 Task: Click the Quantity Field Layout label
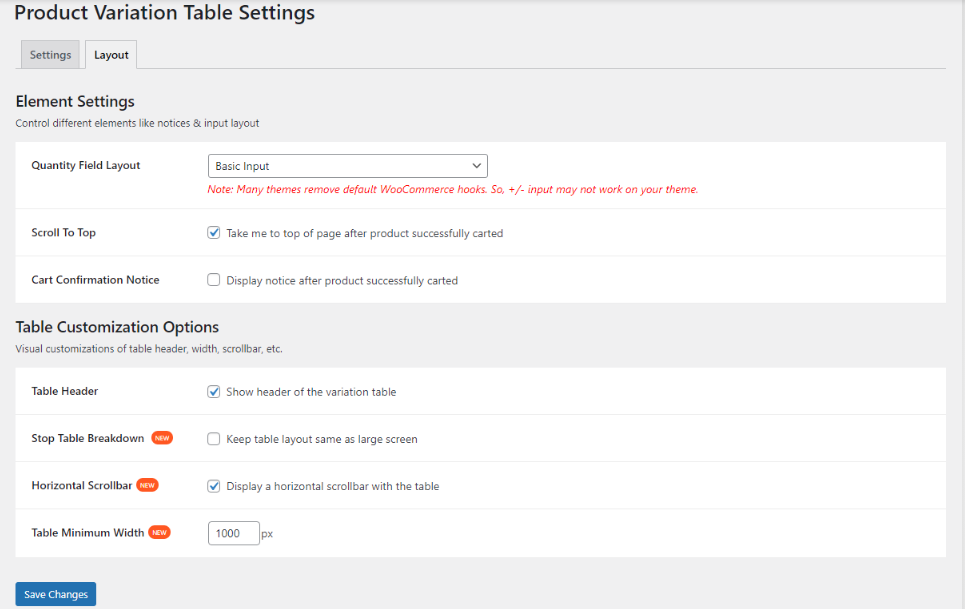point(86,165)
